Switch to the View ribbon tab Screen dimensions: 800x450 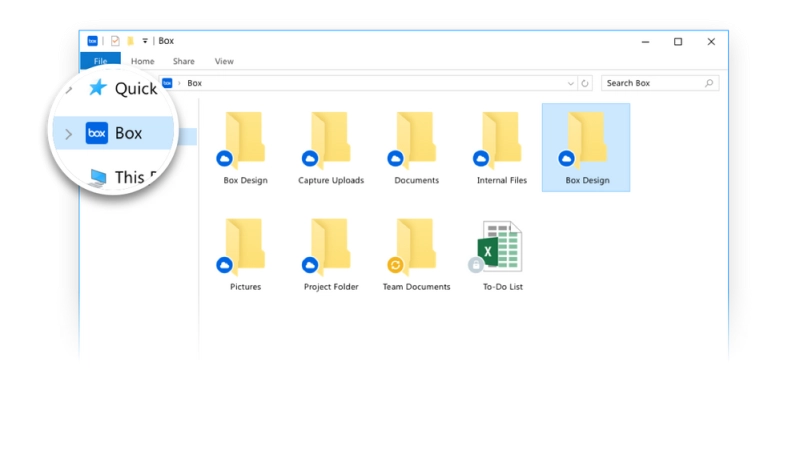pos(224,61)
